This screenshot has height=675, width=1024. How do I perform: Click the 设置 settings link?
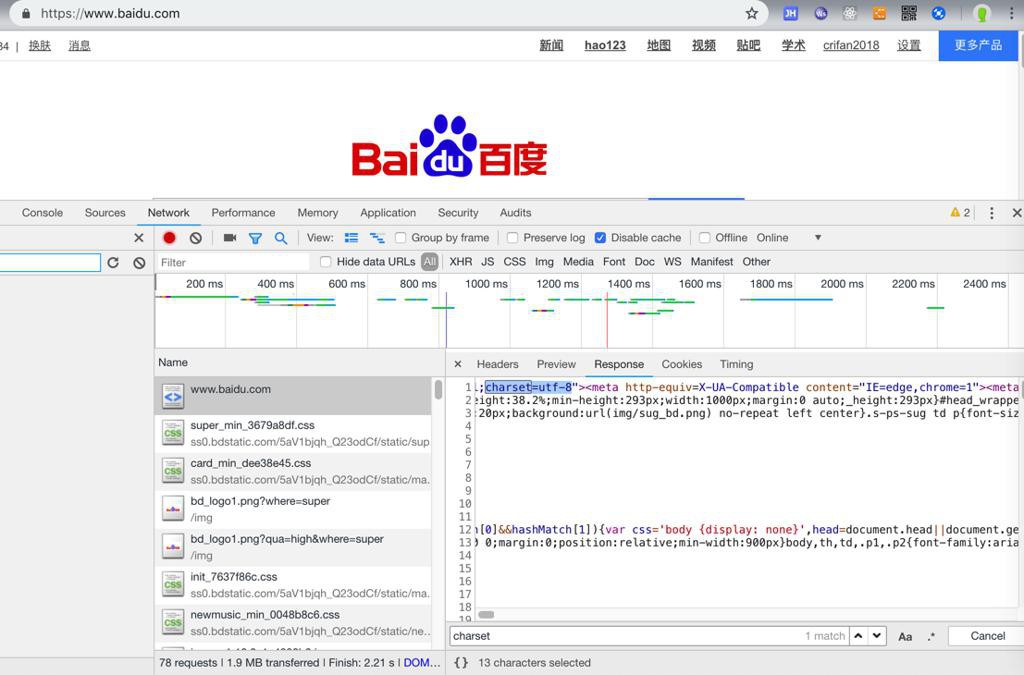point(908,45)
